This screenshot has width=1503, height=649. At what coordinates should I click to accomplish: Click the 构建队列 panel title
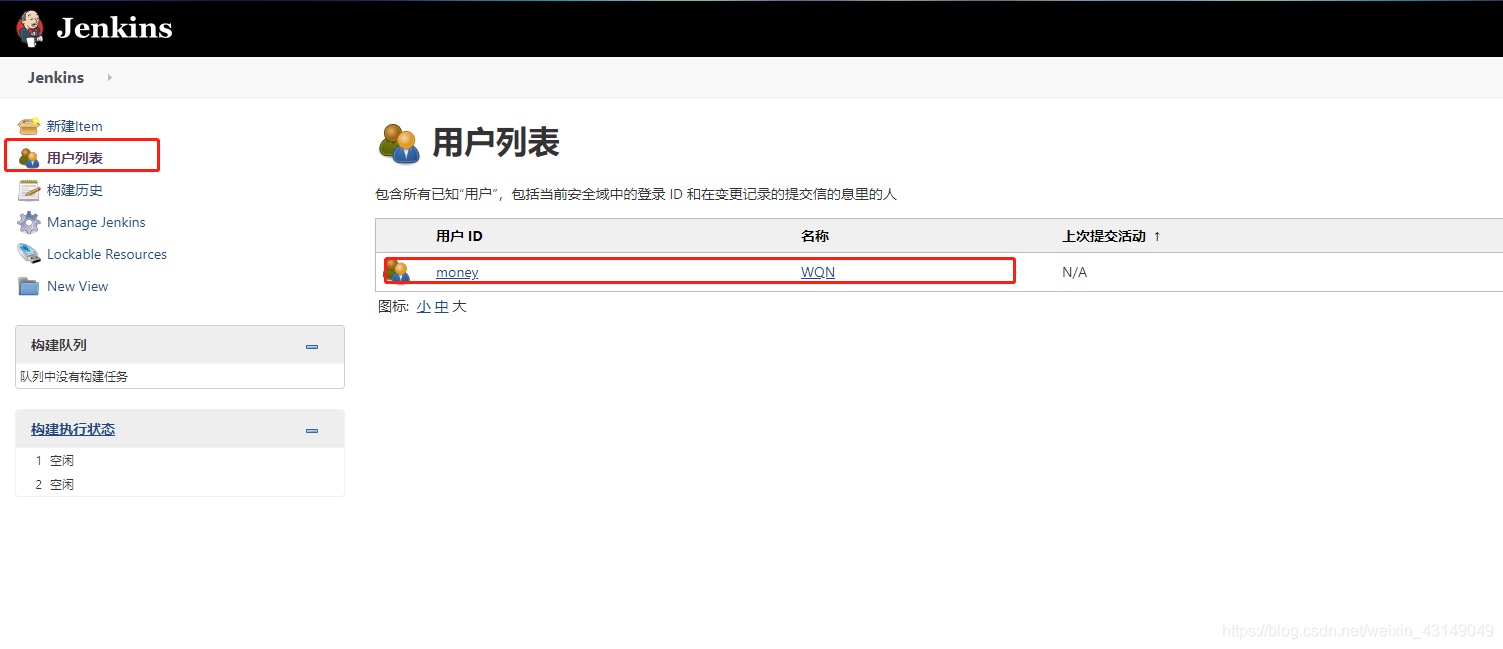[59, 345]
